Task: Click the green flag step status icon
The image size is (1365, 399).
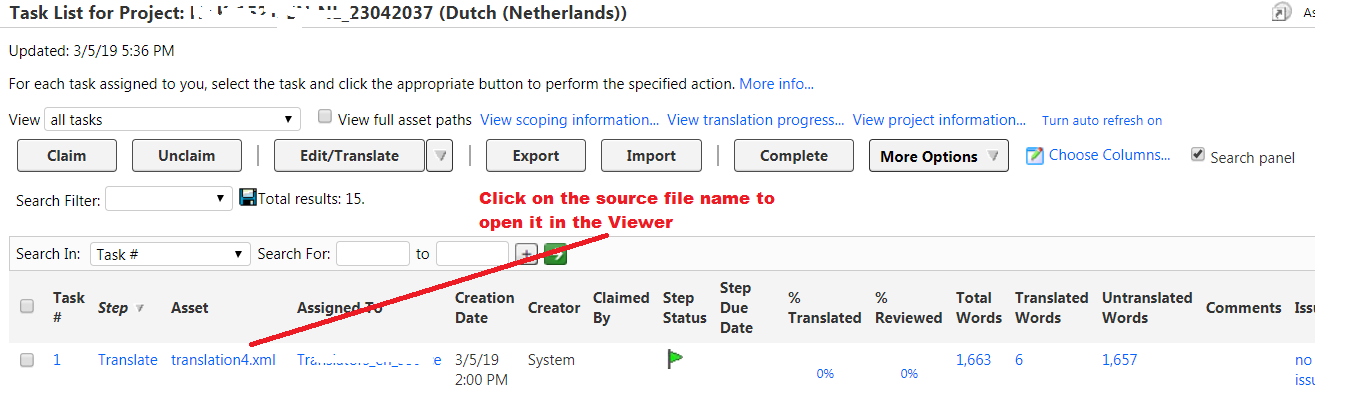Action: tap(675, 359)
